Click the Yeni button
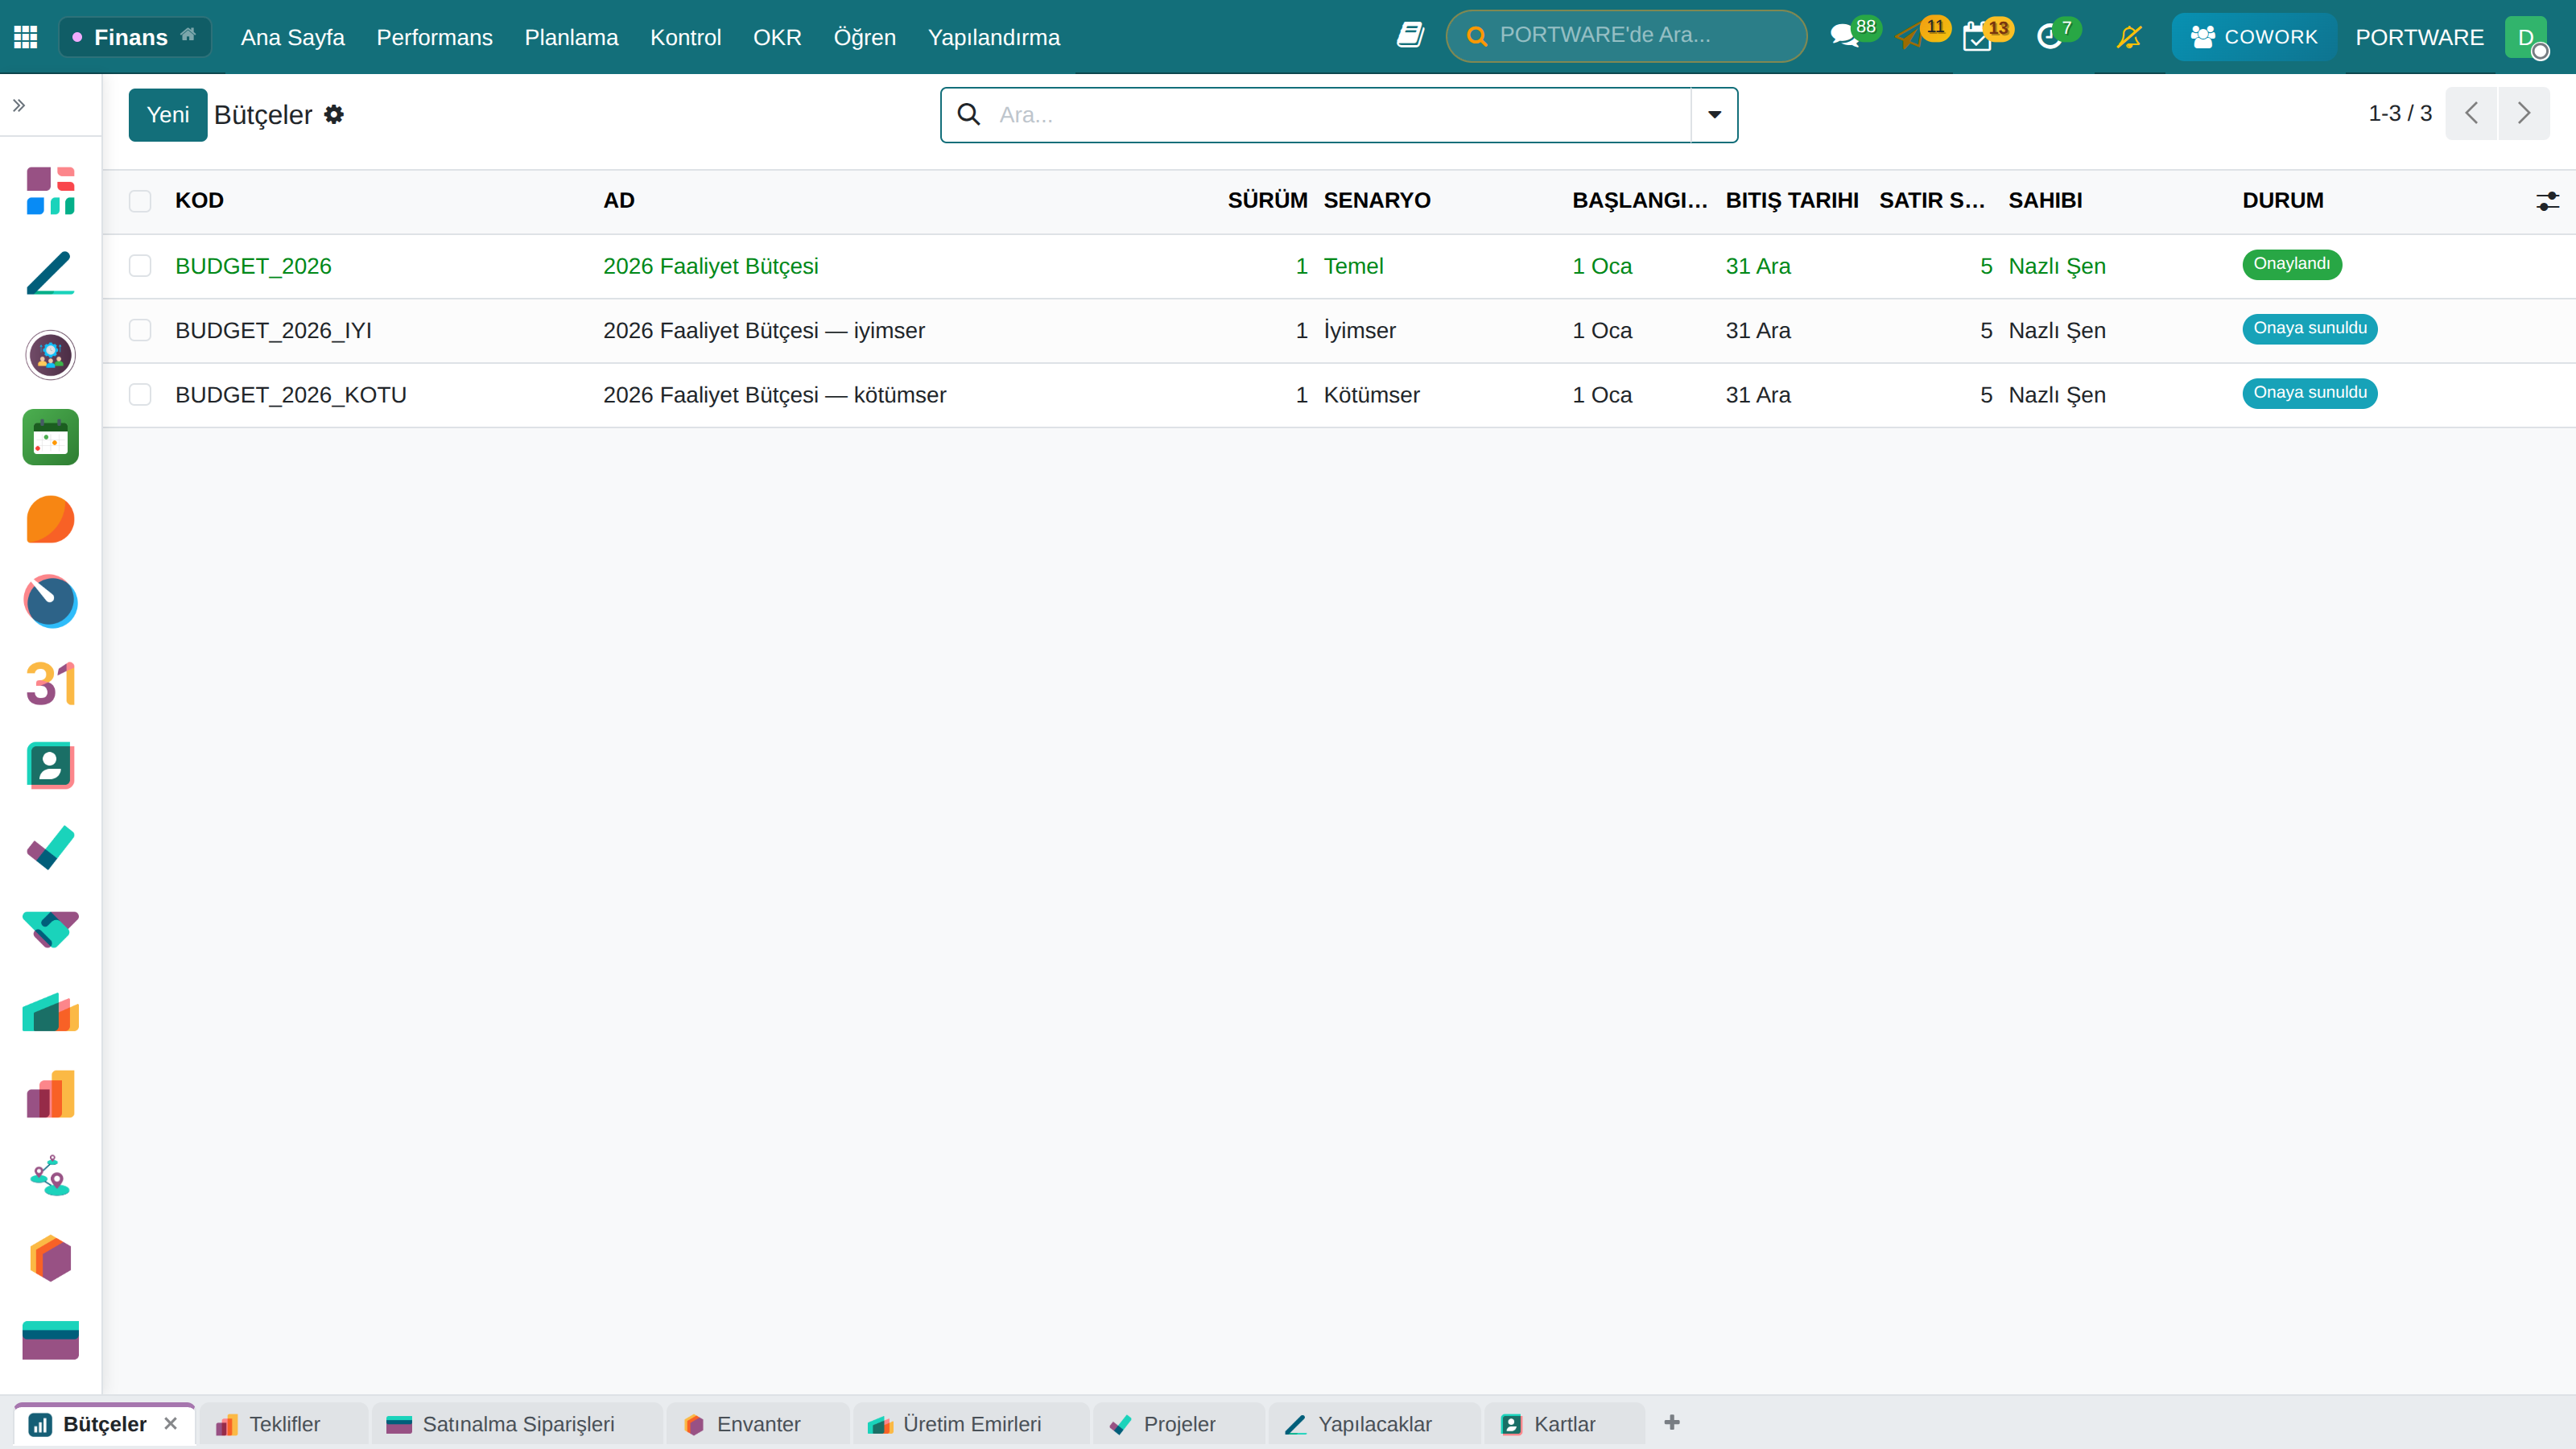Viewport: 2576px width, 1449px height. [168, 115]
